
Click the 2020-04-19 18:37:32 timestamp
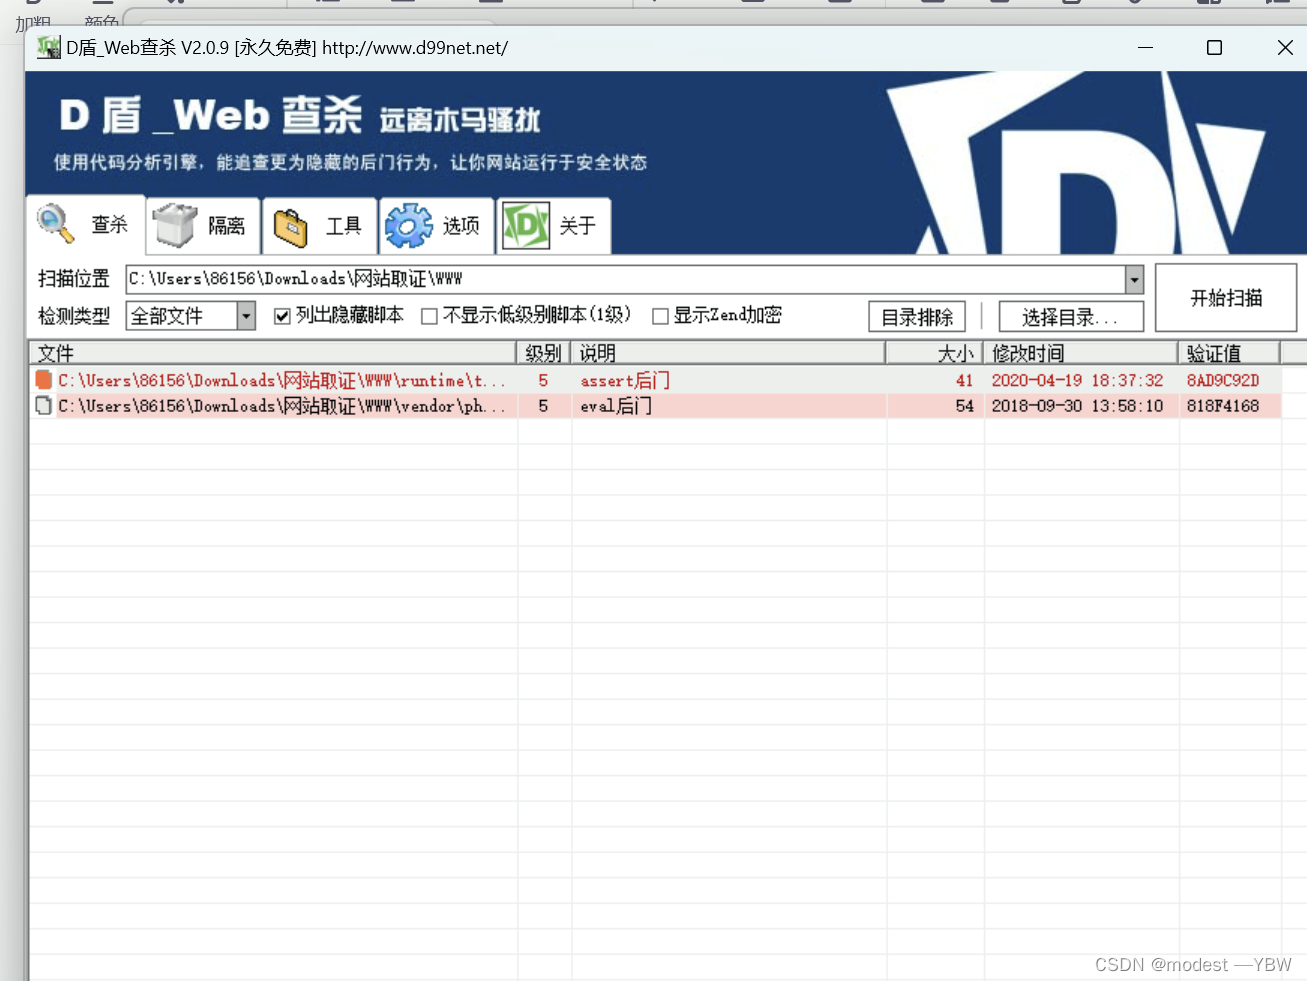click(x=1077, y=380)
